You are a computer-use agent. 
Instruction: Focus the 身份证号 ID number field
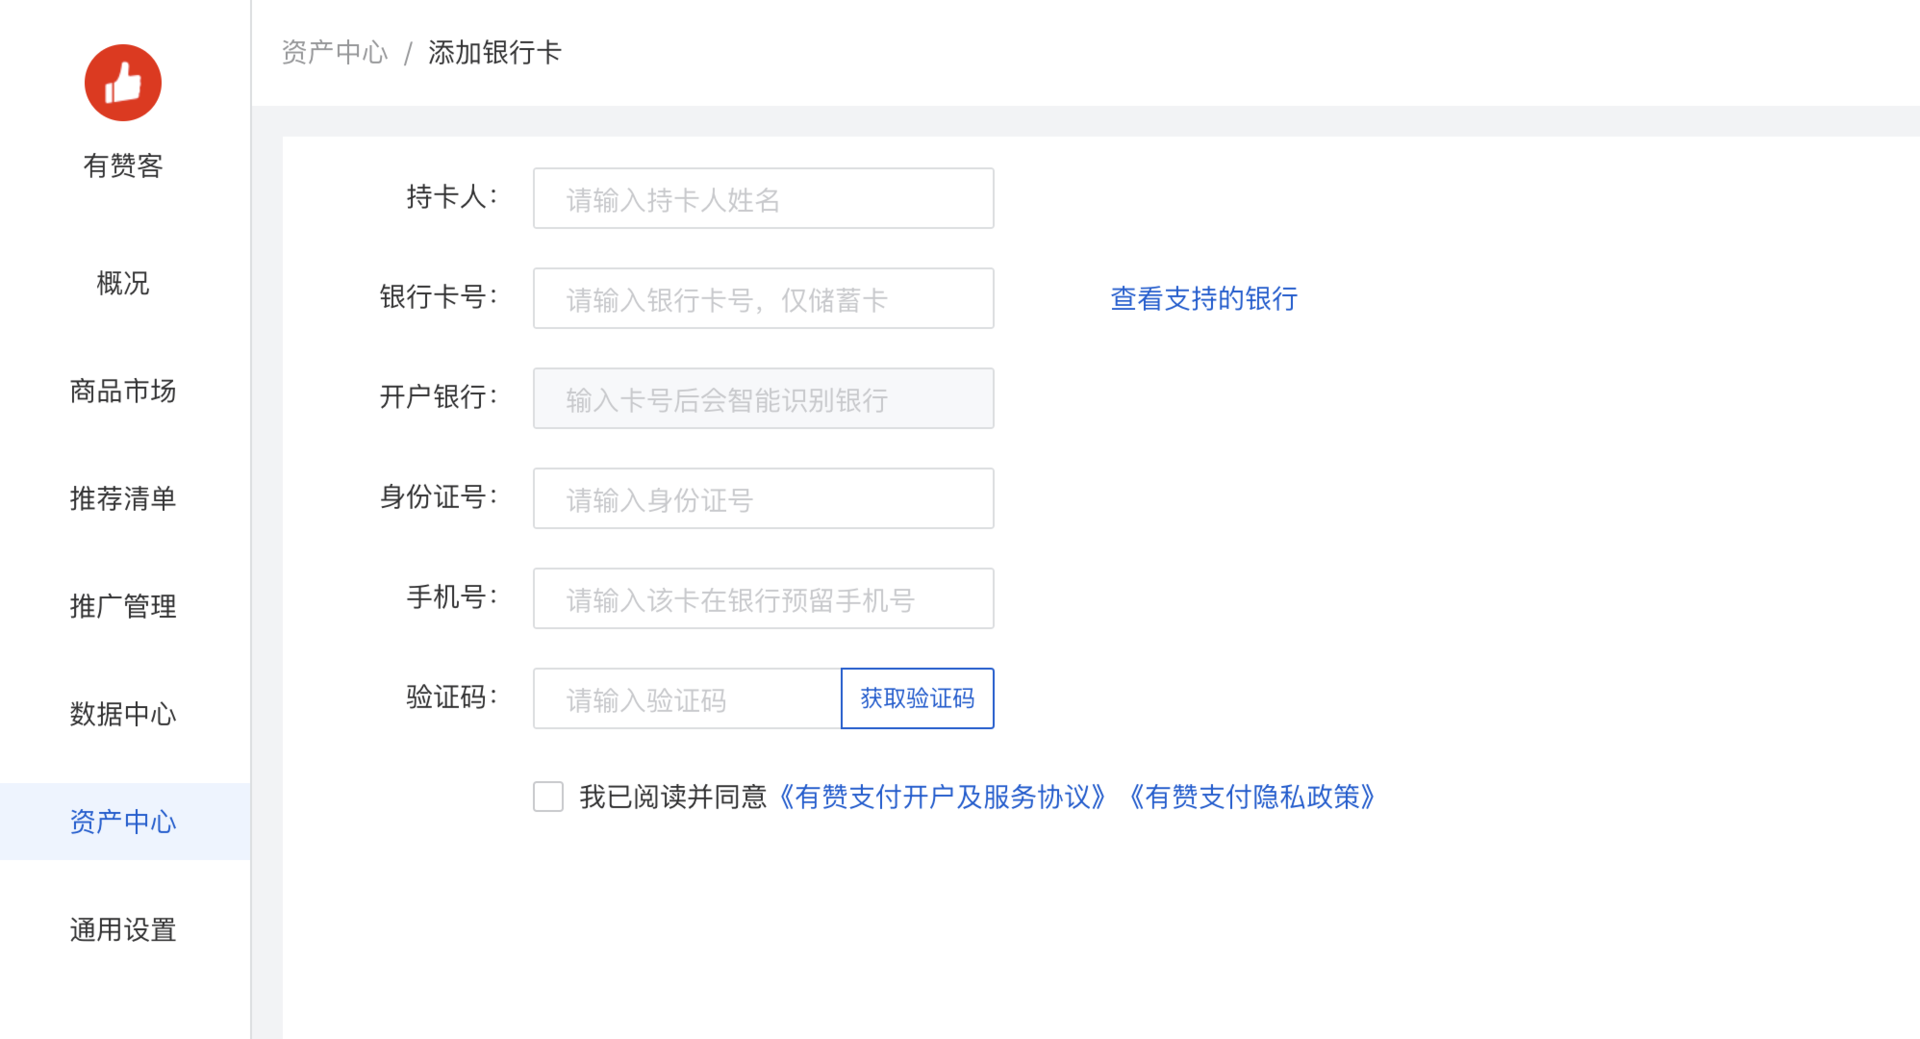tap(763, 499)
